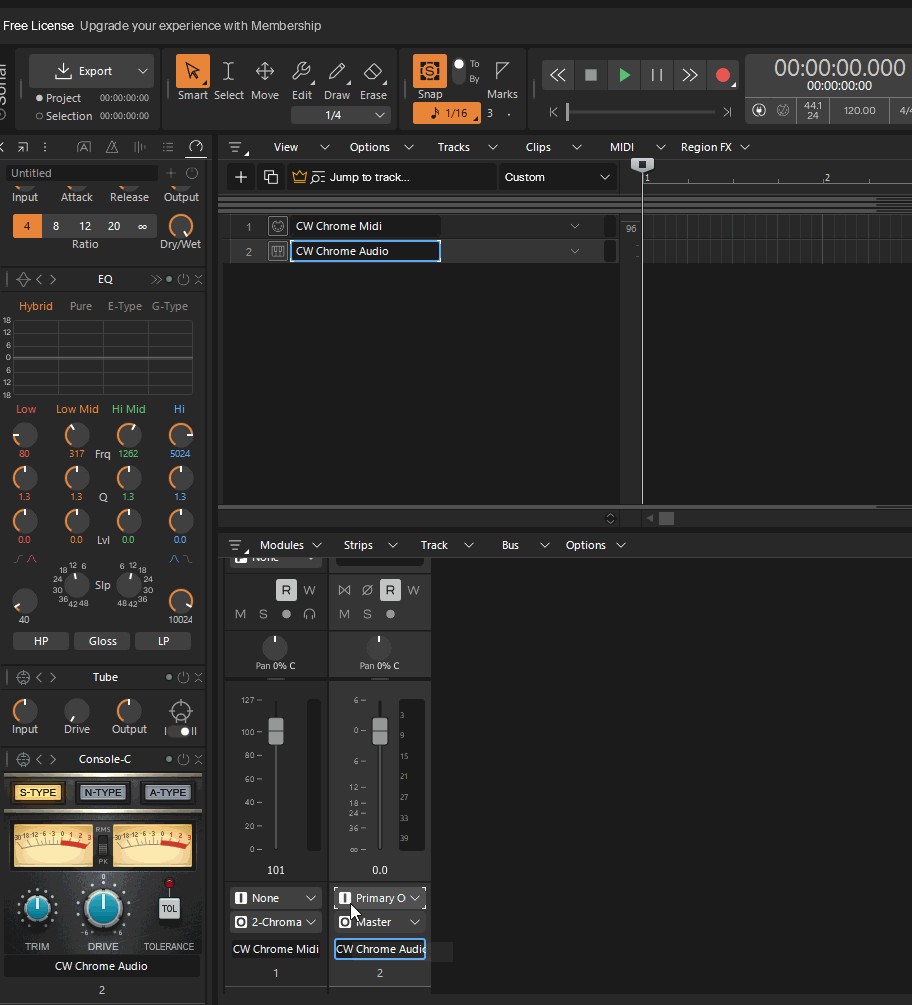Choose the Edit tool

[x=301, y=78]
